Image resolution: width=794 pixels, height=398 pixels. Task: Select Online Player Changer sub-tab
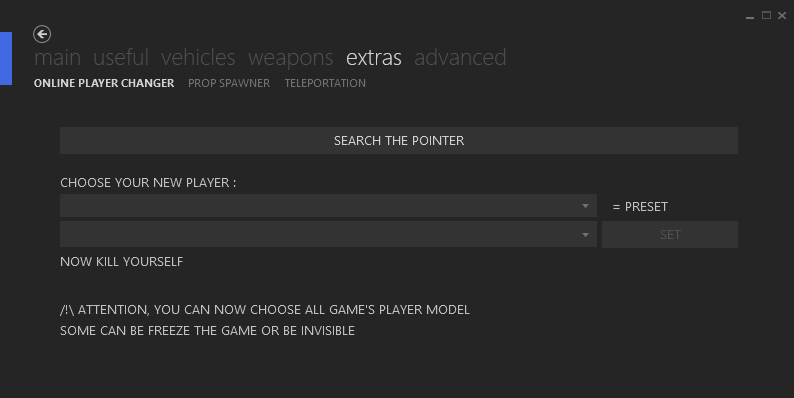(x=104, y=83)
